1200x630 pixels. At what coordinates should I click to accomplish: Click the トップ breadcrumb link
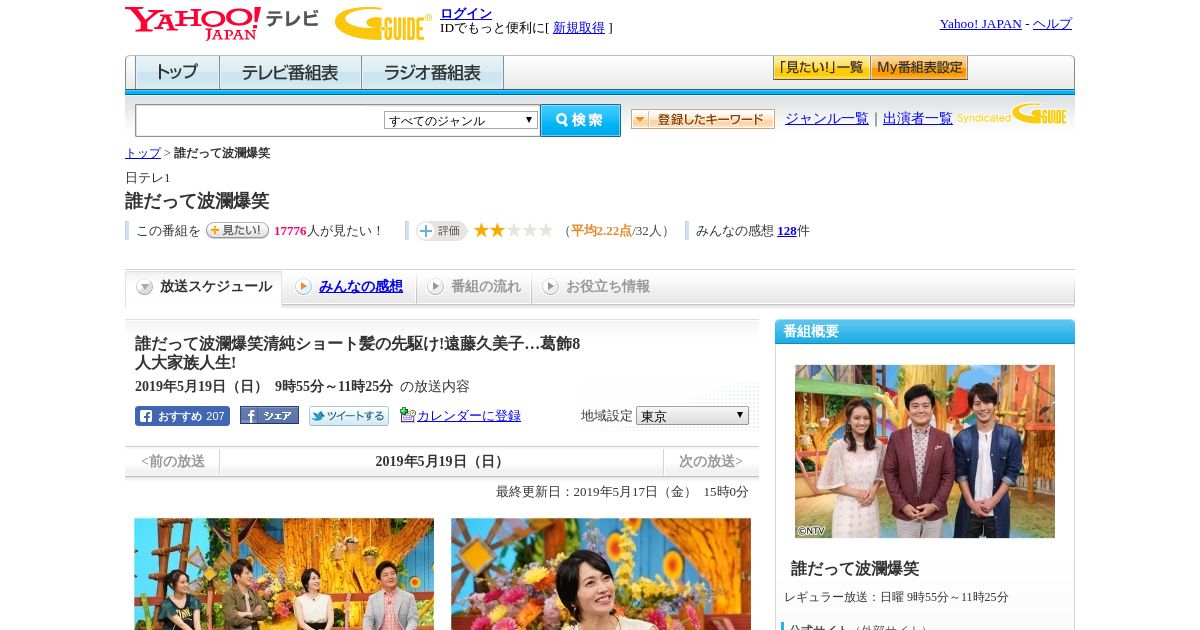point(143,153)
